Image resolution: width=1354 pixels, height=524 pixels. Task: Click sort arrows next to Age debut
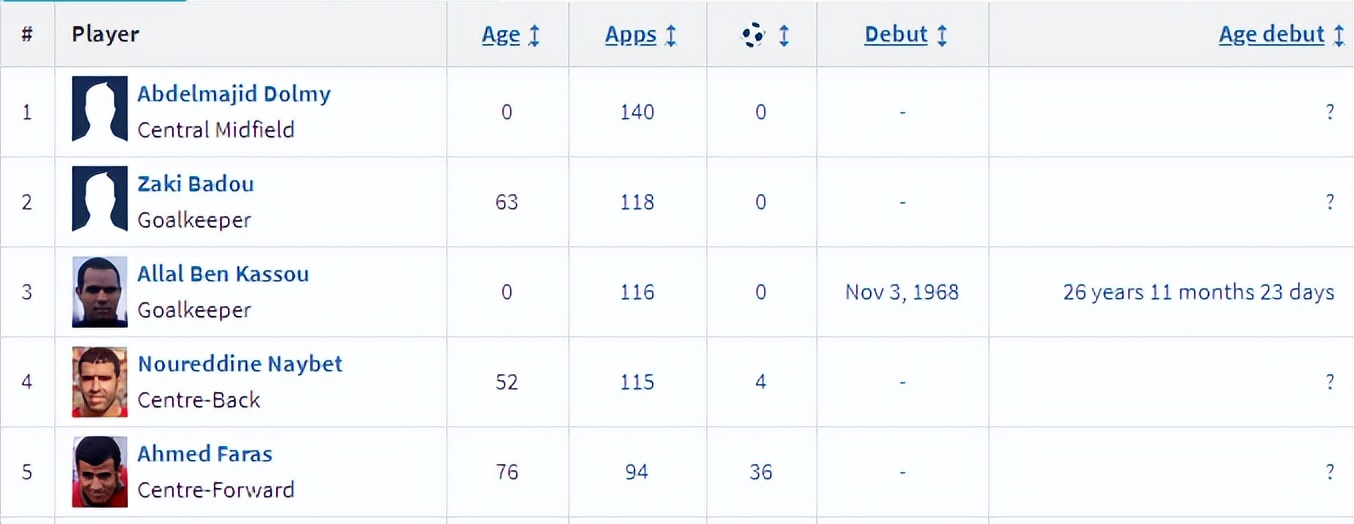coord(1339,35)
